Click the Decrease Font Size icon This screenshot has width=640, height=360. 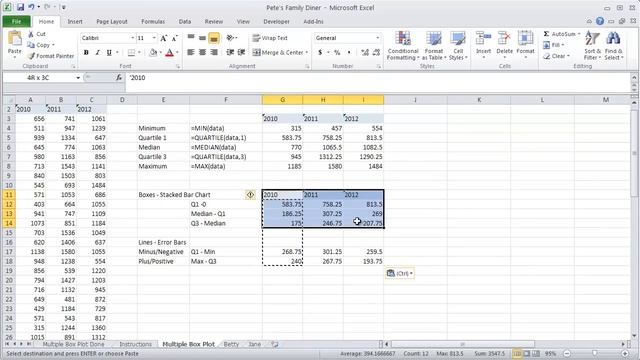(x=174, y=38)
